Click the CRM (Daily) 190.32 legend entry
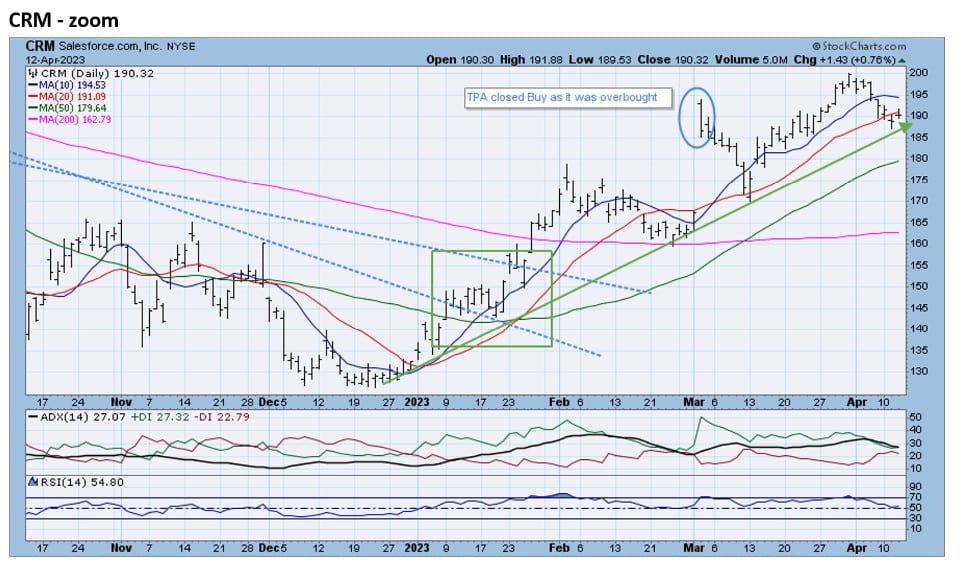The height and width of the screenshot is (567, 977). pyautogui.click(x=91, y=73)
